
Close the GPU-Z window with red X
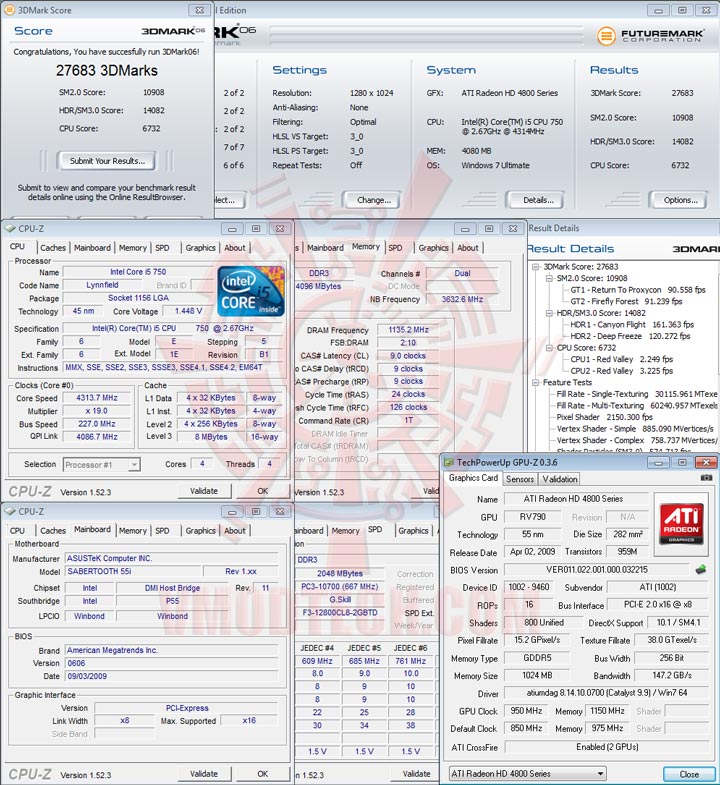(706, 463)
